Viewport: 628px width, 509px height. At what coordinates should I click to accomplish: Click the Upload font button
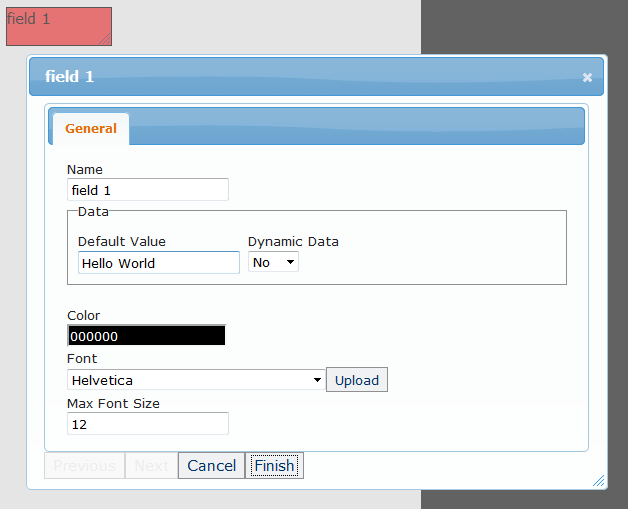pyautogui.click(x=357, y=380)
